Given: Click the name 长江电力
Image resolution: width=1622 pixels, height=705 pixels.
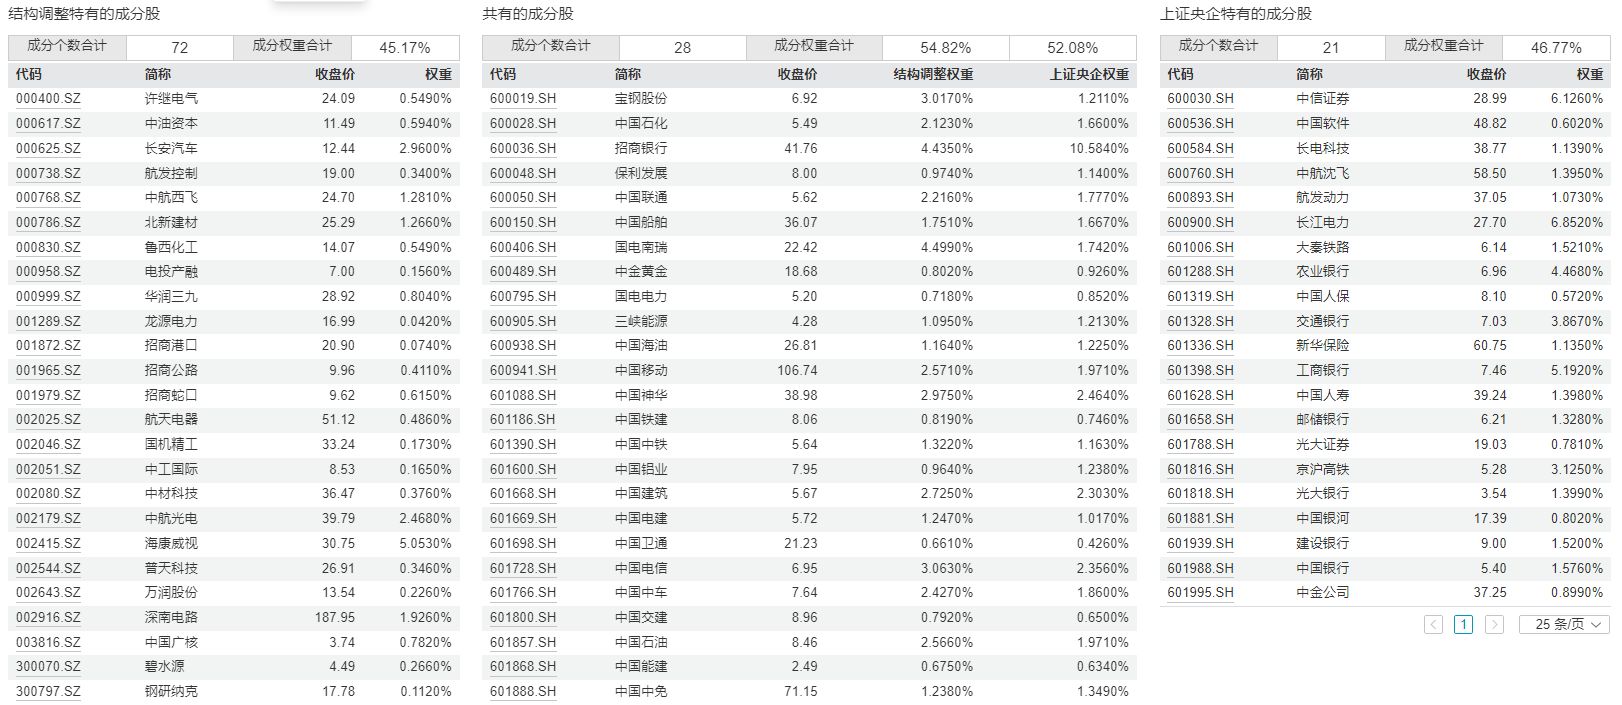Looking at the screenshot, I should [x=1323, y=222].
